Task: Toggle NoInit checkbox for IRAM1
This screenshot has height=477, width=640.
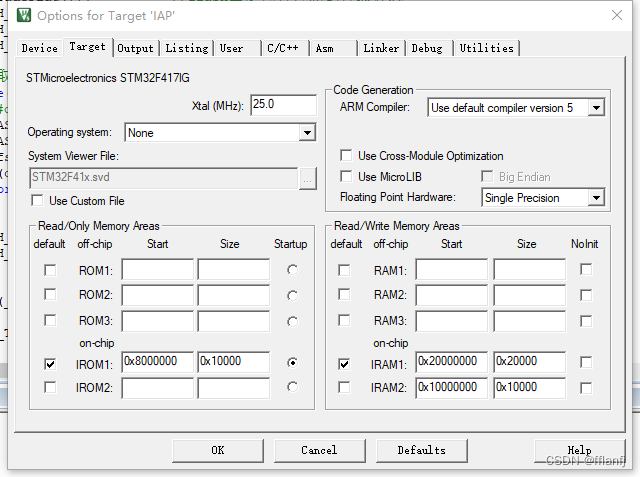Action: (x=586, y=362)
